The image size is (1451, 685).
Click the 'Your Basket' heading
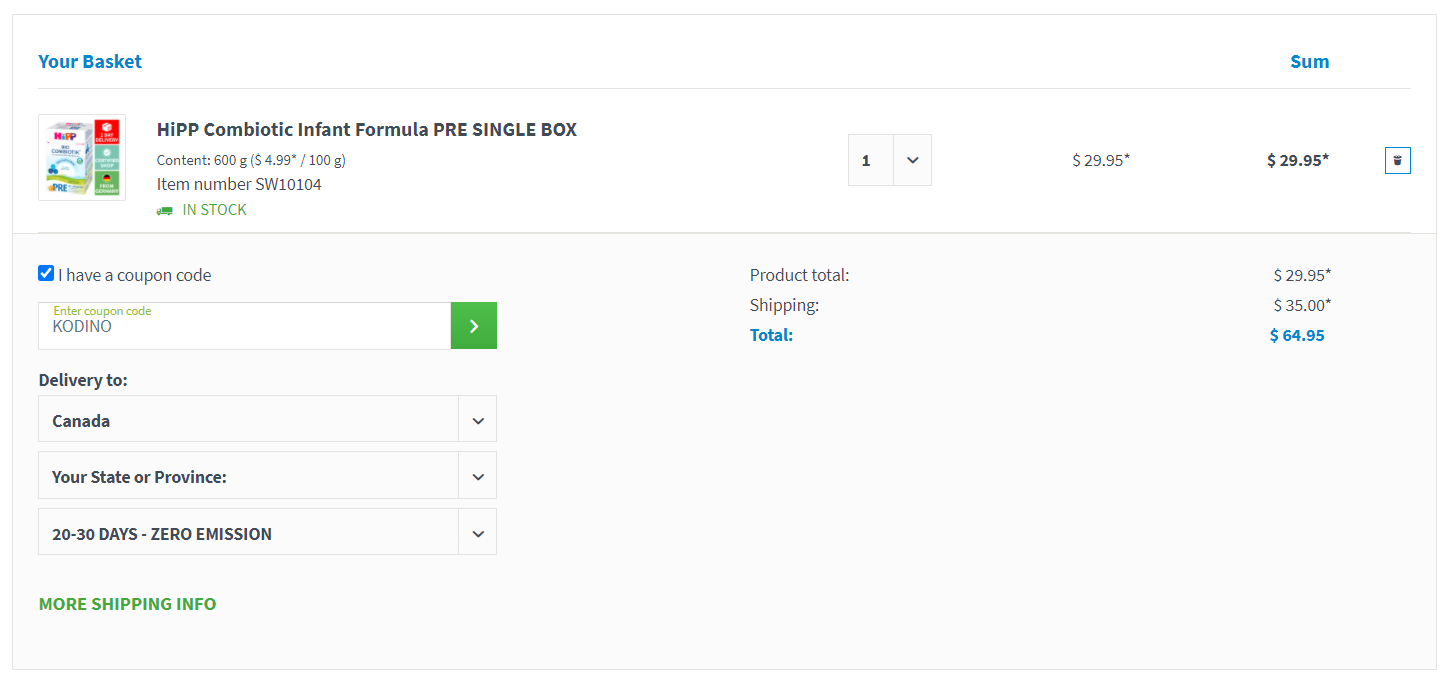90,61
